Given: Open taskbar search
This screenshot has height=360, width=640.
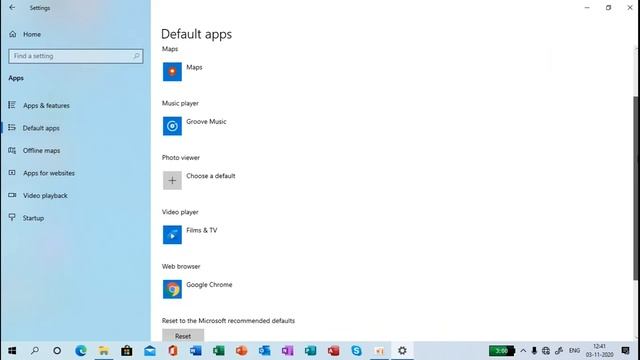Looking at the screenshot, I should [x=35, y=351].
